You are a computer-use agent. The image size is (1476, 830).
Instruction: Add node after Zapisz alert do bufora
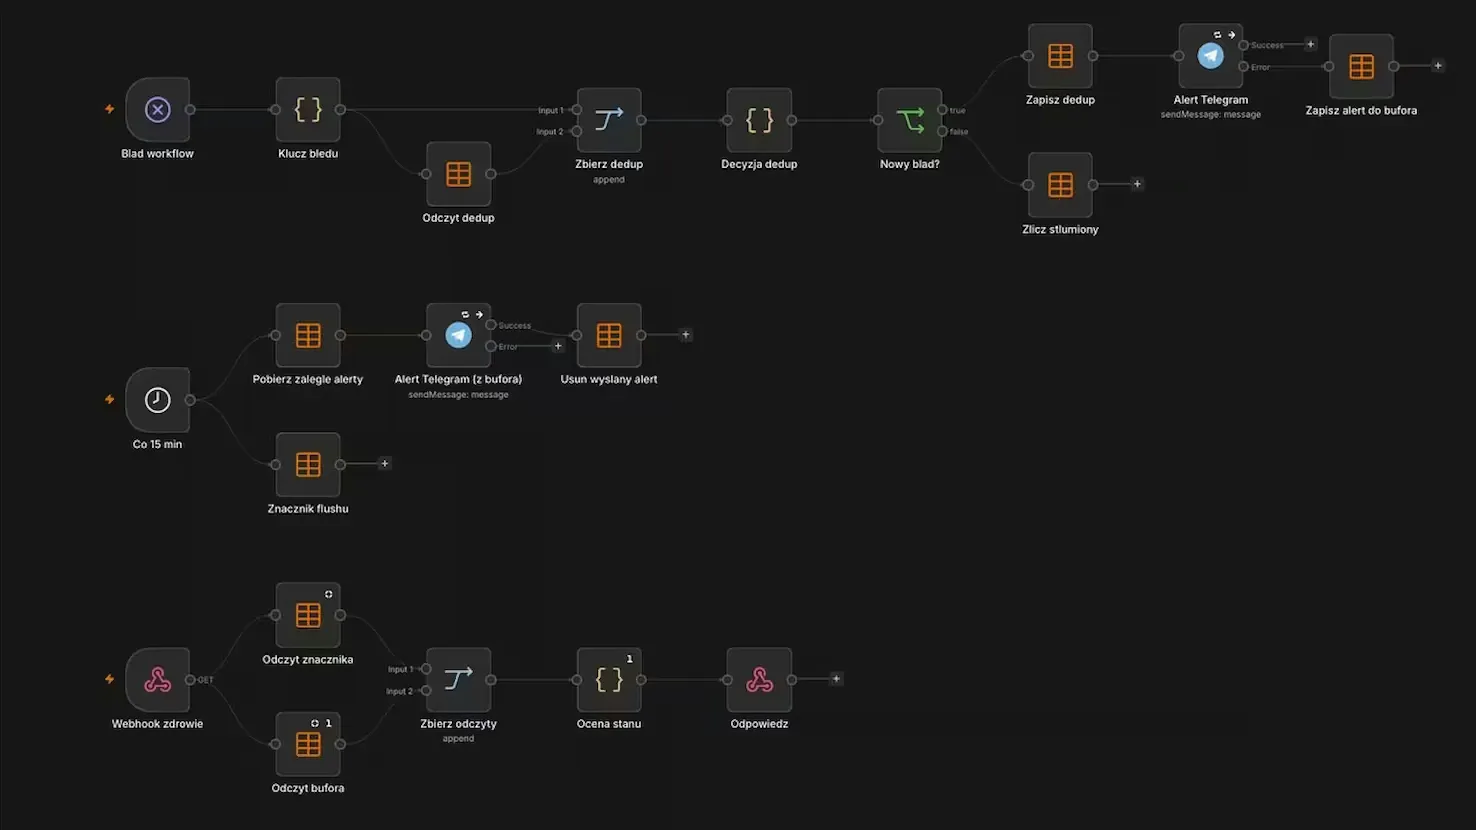pyautogui.click(x=1438, y=66)
